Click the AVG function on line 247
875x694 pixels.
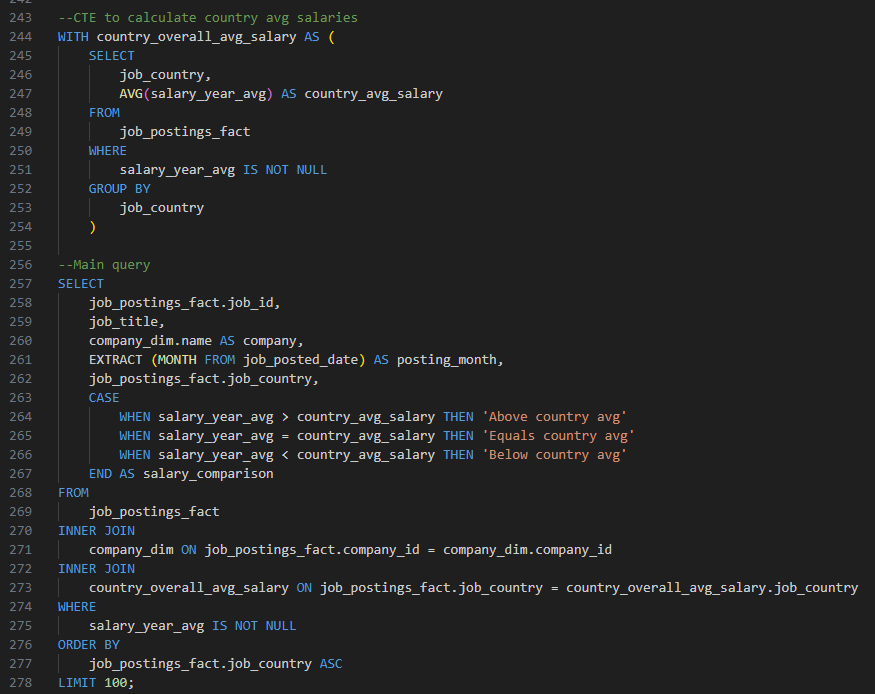coord(131,94)
